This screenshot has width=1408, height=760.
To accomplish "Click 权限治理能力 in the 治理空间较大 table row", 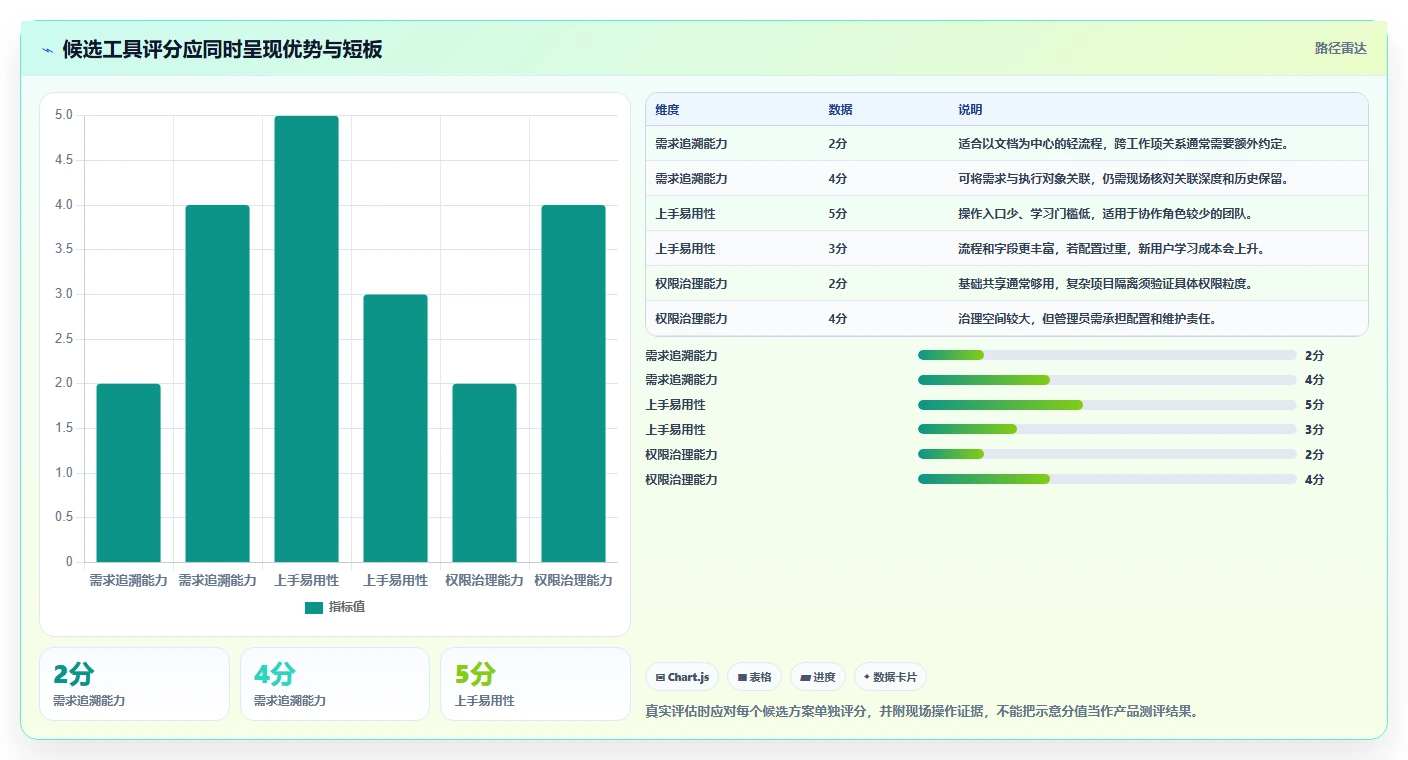I will click(691, 319).
